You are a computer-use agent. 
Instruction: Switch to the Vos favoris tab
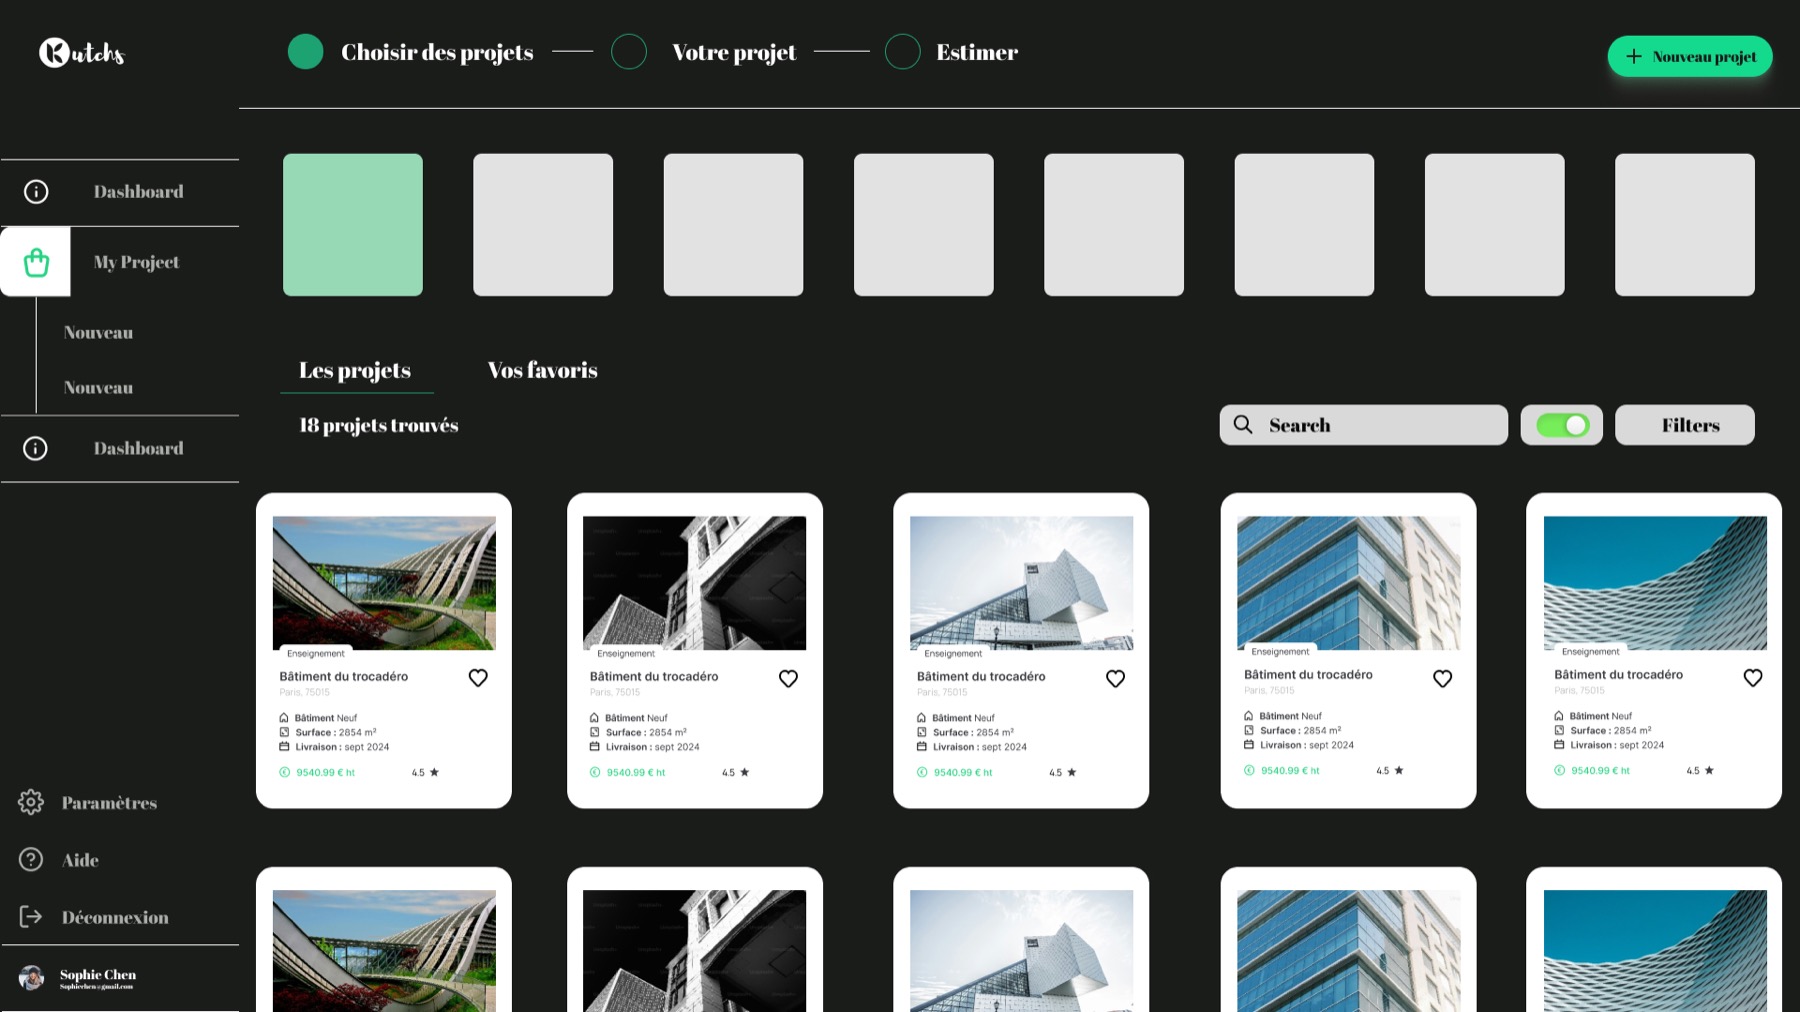pyautogui.click(x=542, y=370)
